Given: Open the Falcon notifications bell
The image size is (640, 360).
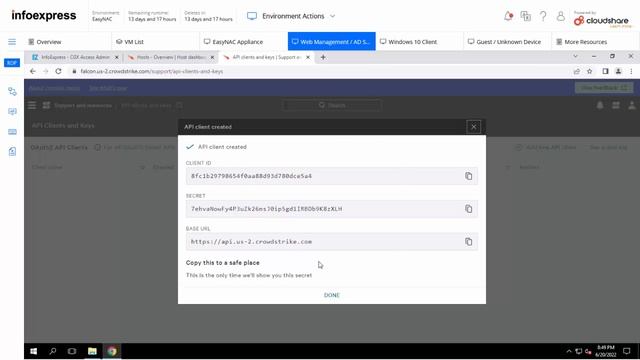Looking at the screenshot, I should (x=600, y=106).
